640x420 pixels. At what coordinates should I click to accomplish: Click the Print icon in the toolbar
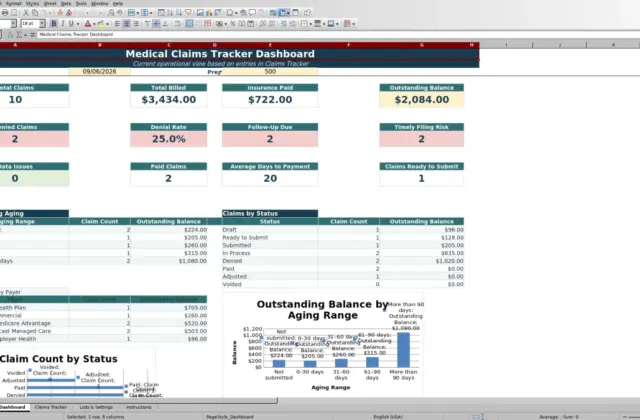click(5, 13)
